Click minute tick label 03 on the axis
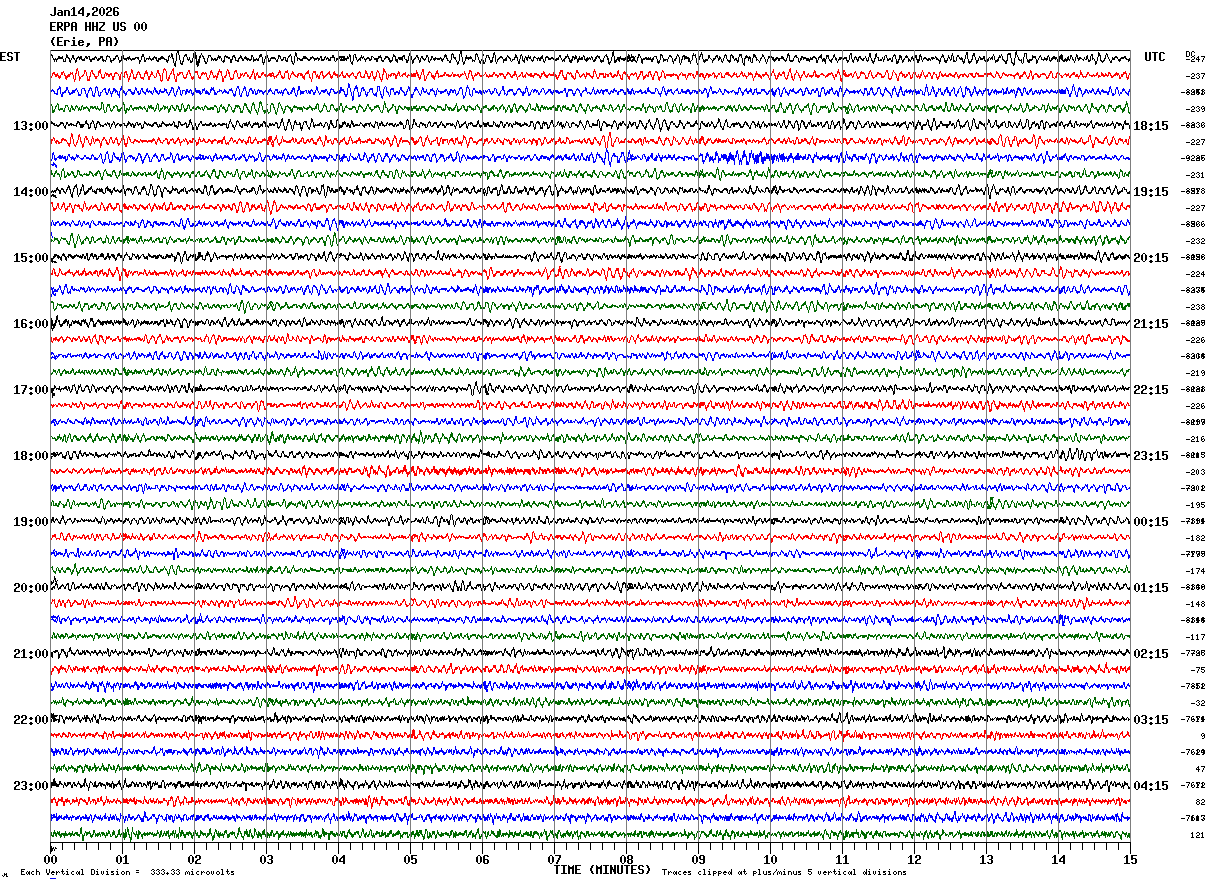The width and height of the screenshot is (1210, 886). [266, 859]
